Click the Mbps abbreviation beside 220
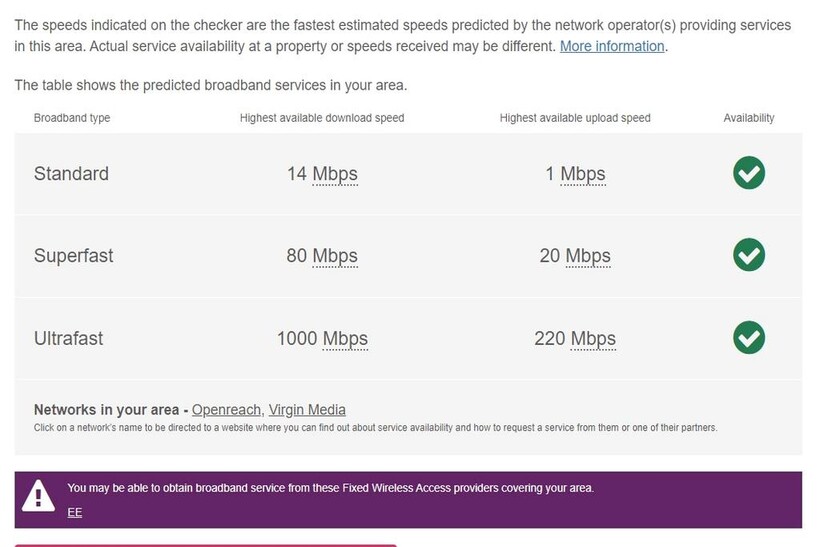820x547 pixels. pos(593,339)
